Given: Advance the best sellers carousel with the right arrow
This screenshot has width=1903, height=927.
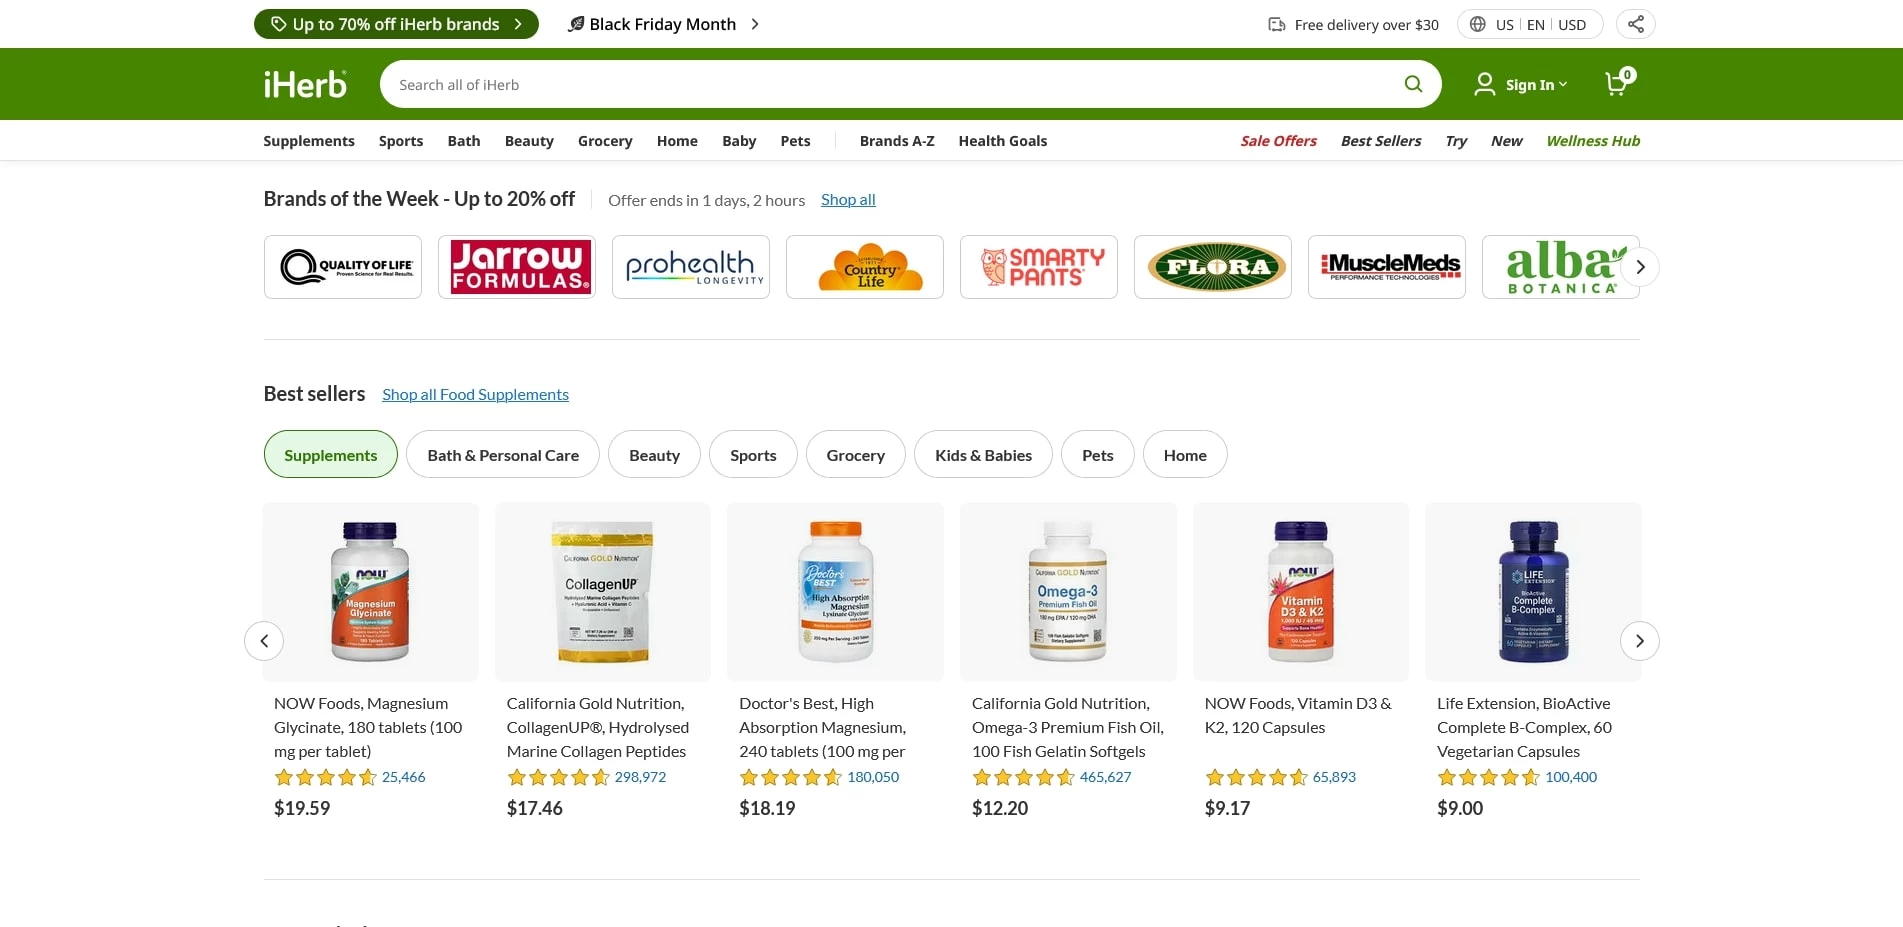Looking at the screenshot, I should tap(1639, 640).
